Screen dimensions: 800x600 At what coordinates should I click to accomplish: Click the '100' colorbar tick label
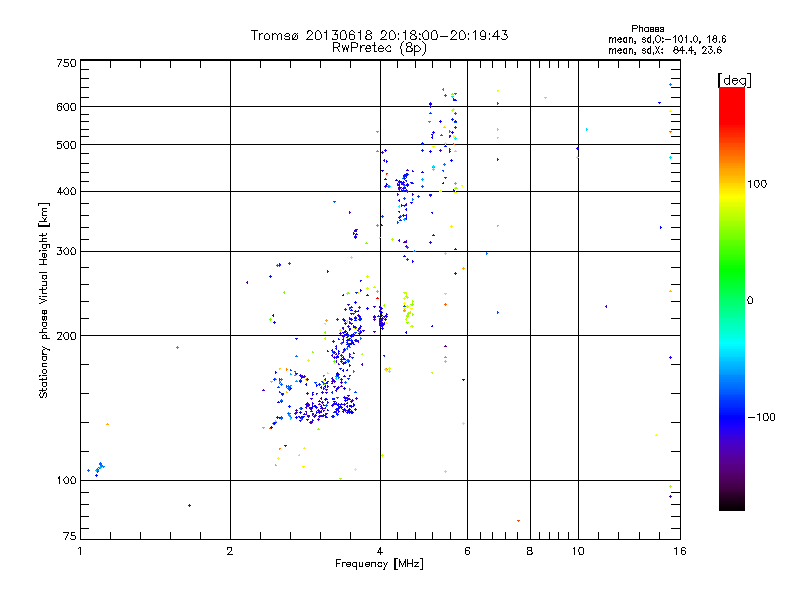[757, 184]
